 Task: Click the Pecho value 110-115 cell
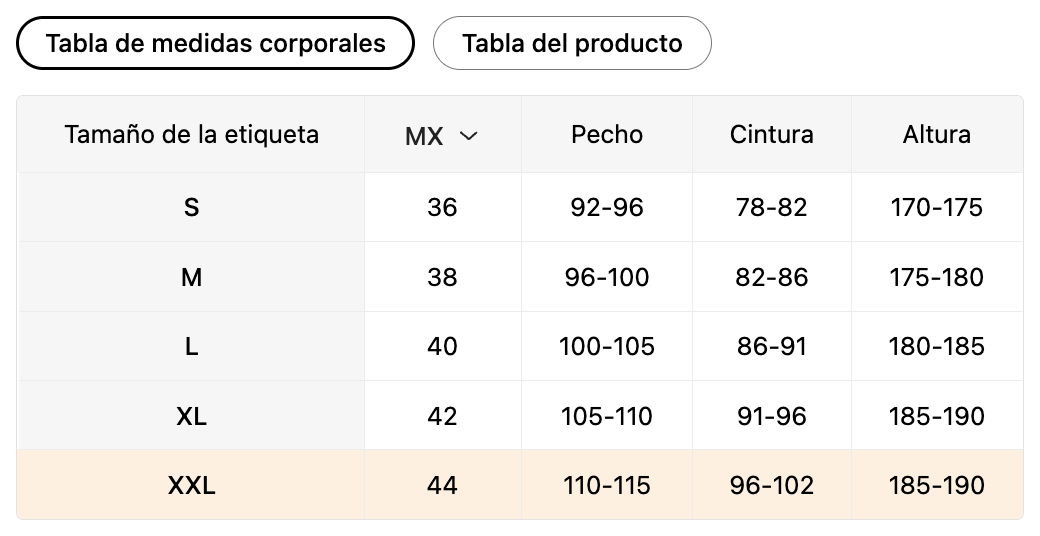click(607, 485)
